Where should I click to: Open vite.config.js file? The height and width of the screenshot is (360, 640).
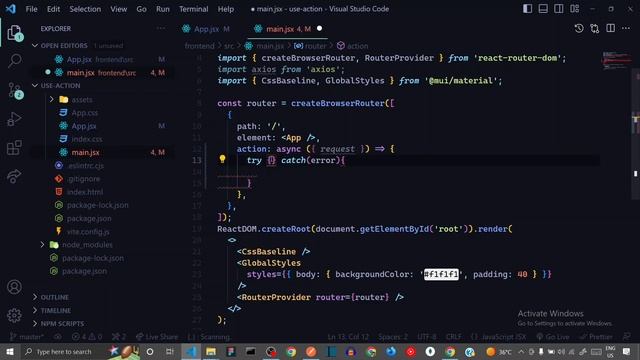pos(88,231)
